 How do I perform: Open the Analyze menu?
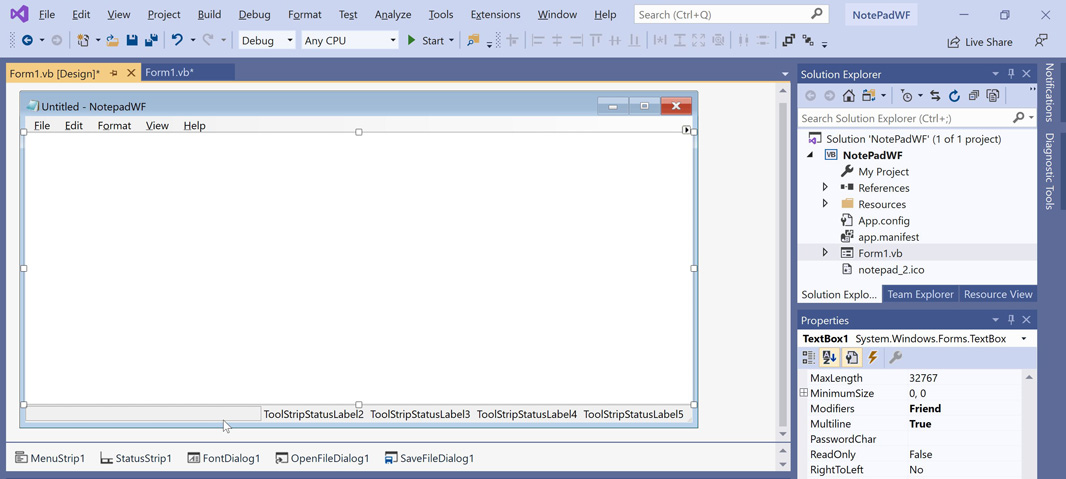click(x=392, y=15)
